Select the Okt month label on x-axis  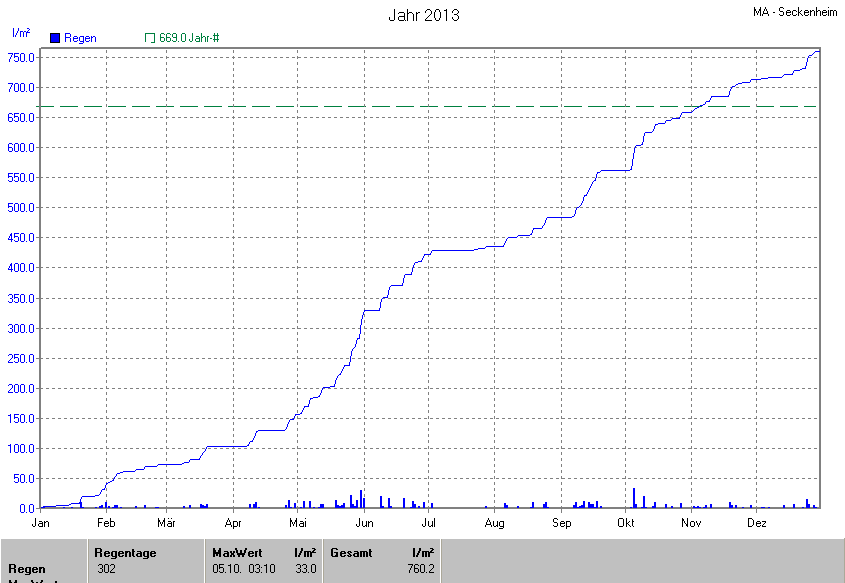(627, 523)
